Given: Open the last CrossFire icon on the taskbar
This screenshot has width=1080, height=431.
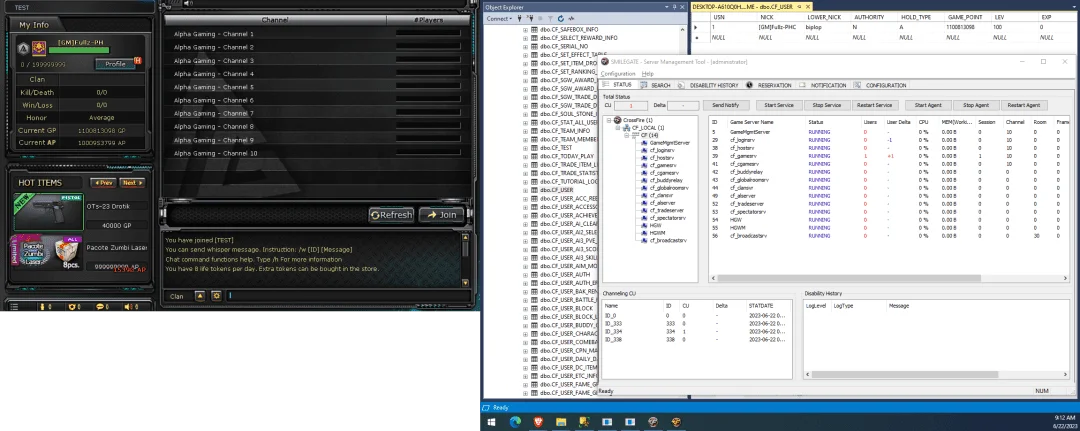Looking at the screenshot, I should 676,421.
